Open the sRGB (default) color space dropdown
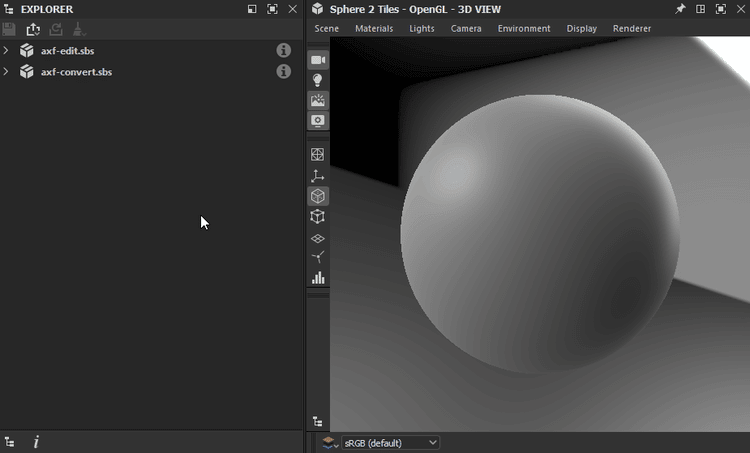 (390, 442)
